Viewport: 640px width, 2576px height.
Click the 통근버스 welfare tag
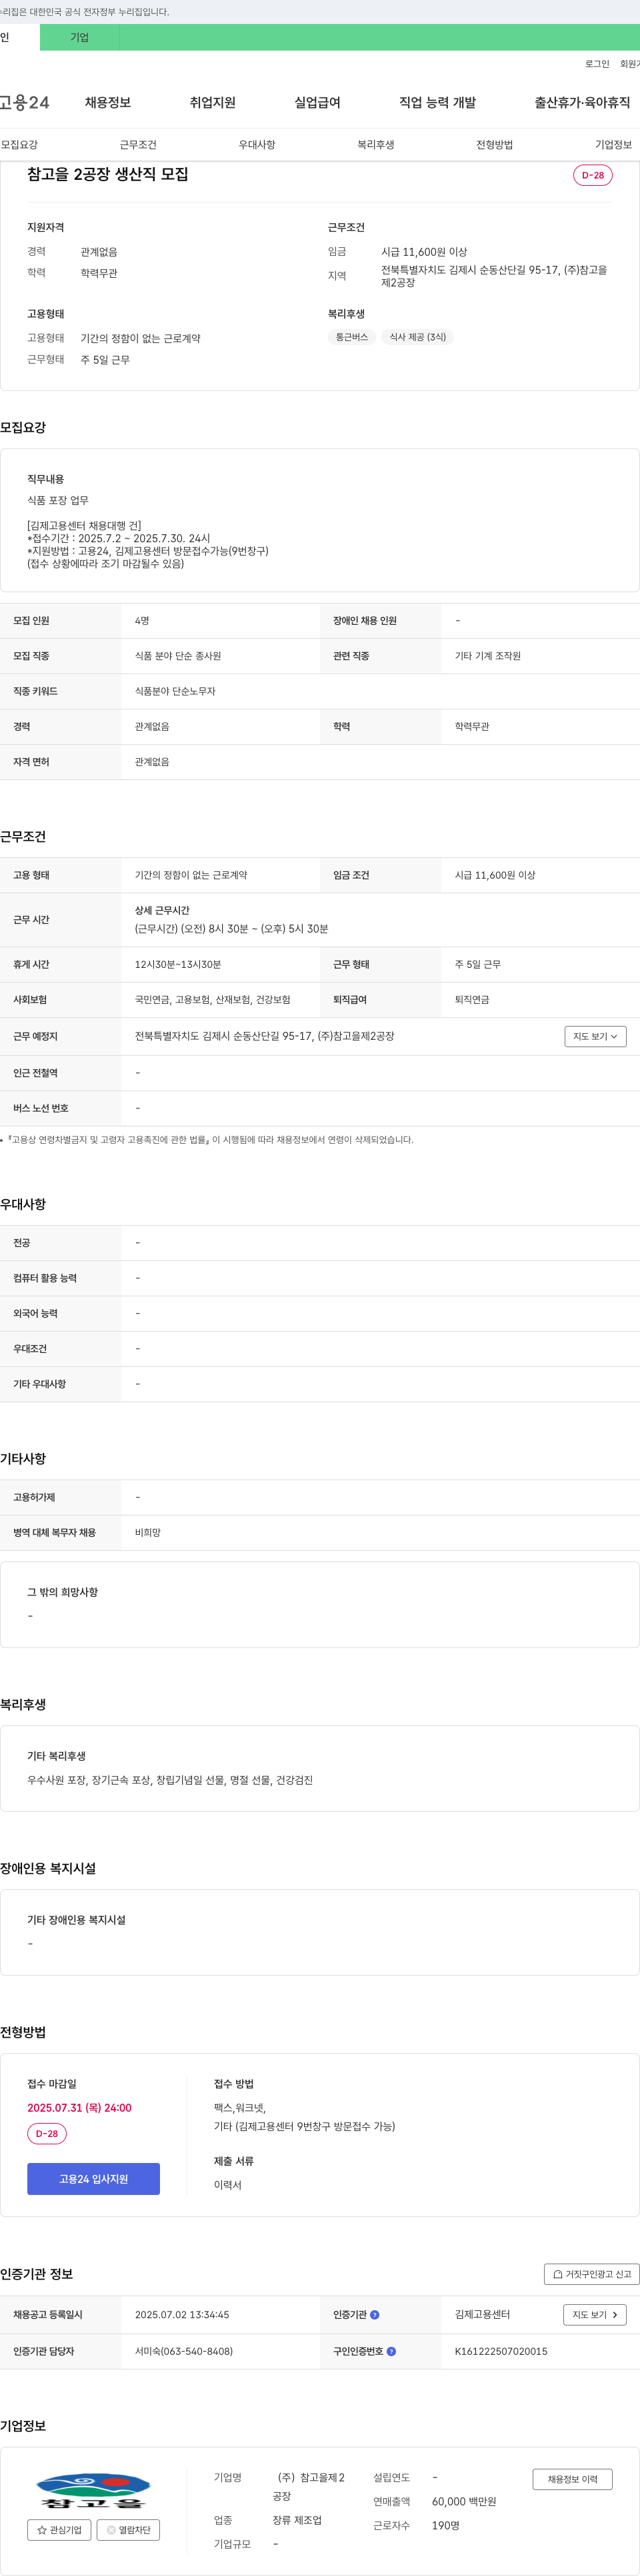[352, 337]
